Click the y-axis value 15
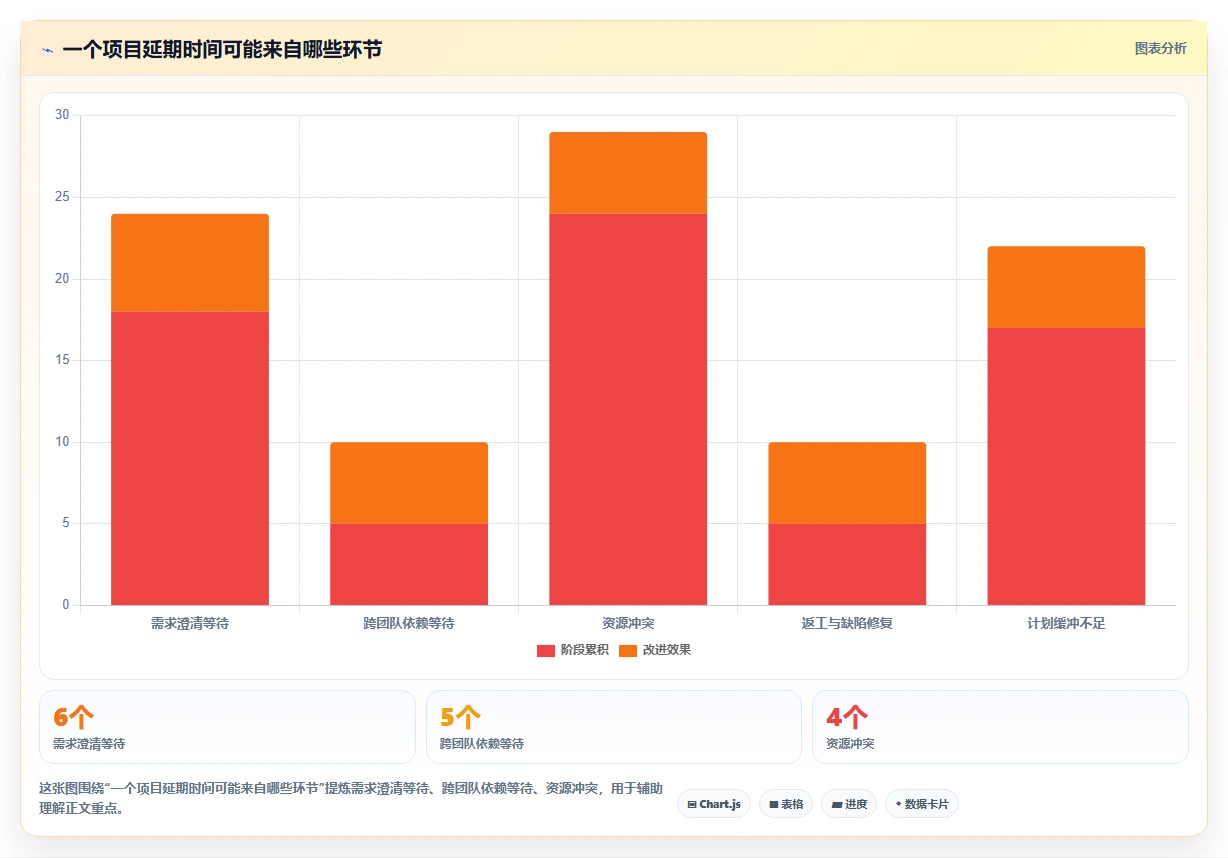This screenshot has width=1228, height=858. pos(62,360)
